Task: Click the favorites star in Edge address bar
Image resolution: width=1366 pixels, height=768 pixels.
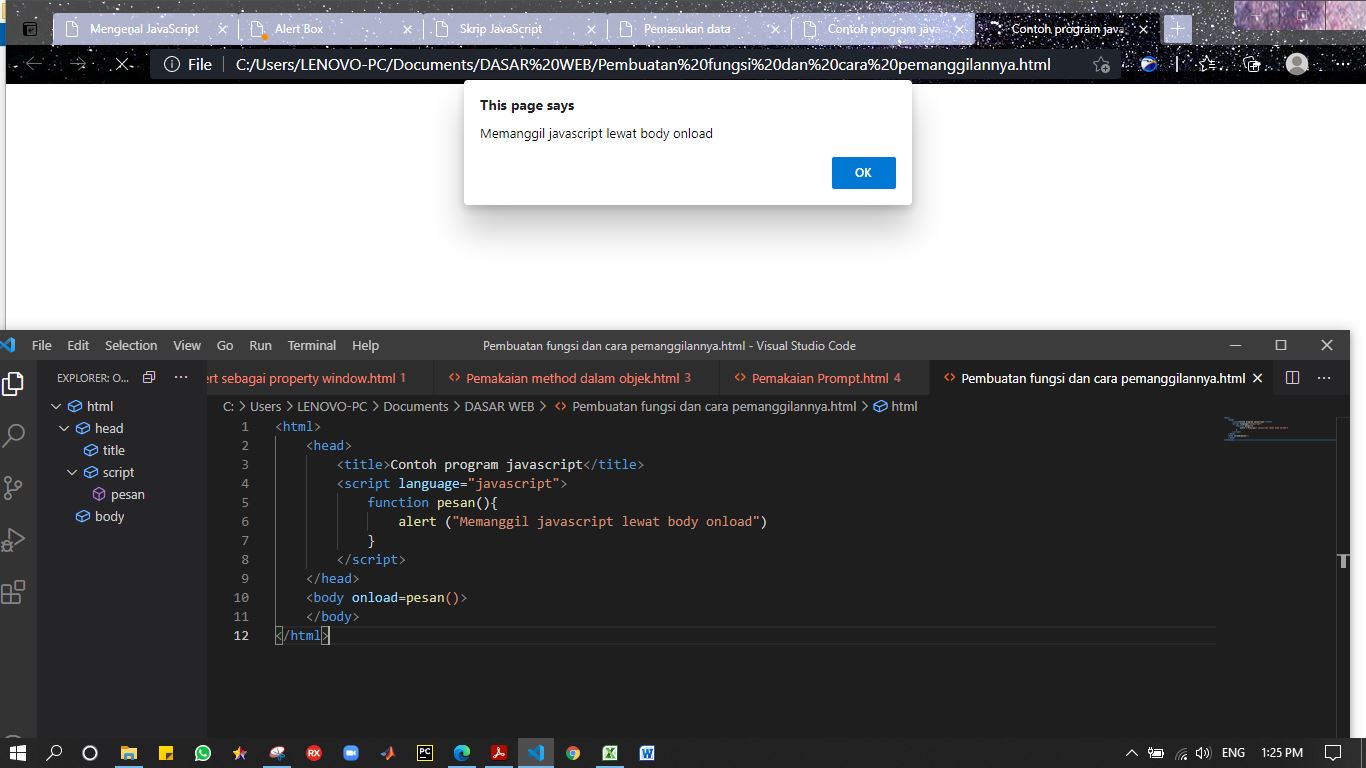Action: point(1100,64)
